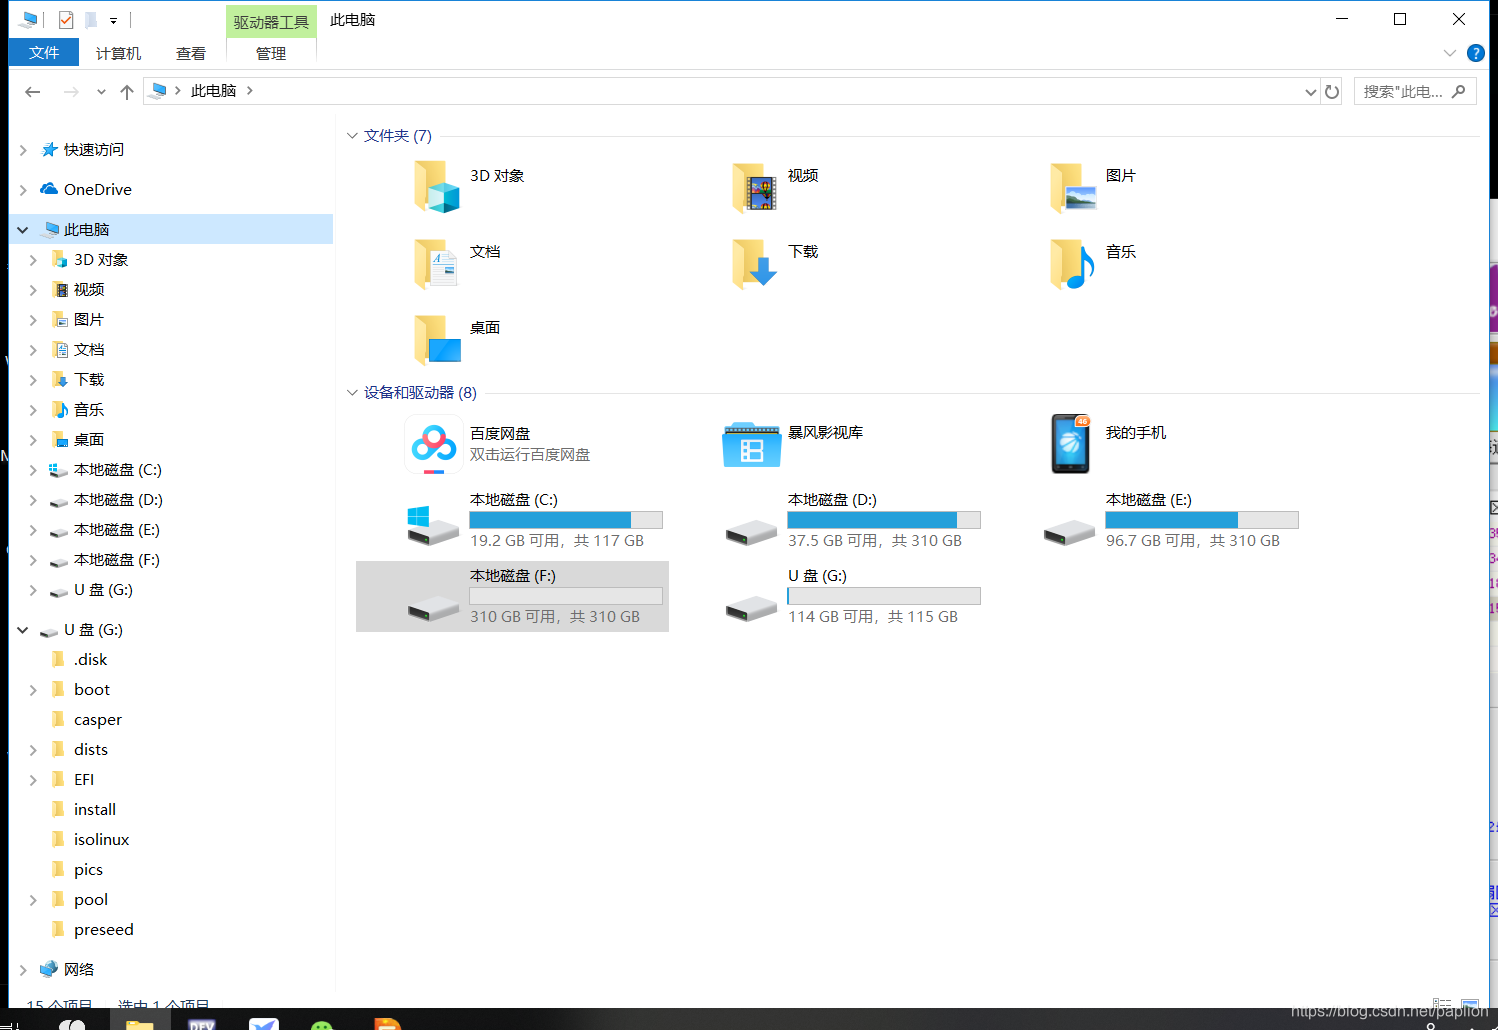Collapse the 文件夹 (7) group header
The height and width of the screenshot is (1030, 1498).
pos(352,136)
